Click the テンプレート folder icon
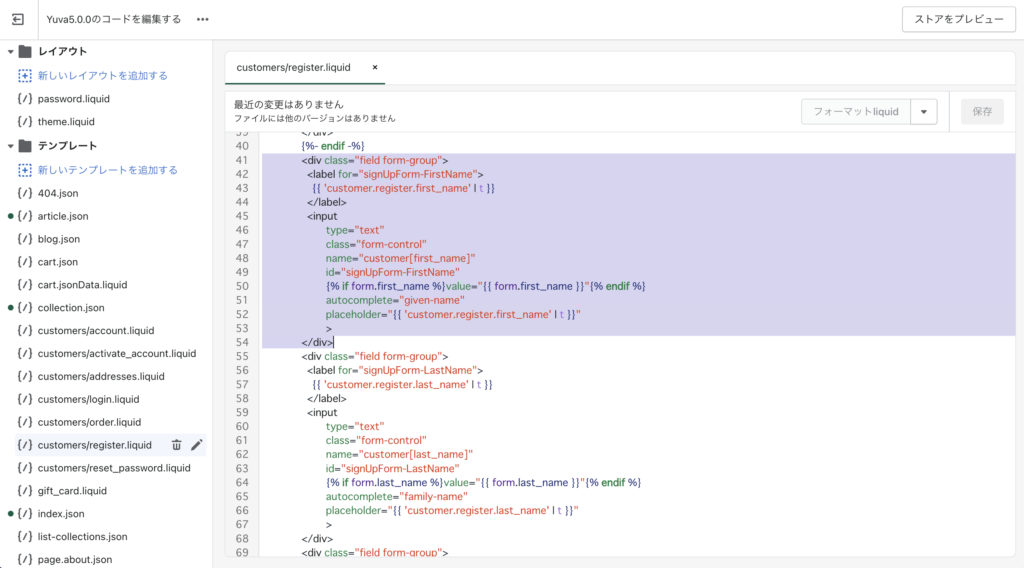Screen dimensions: 1024x568 pos(25,146)
